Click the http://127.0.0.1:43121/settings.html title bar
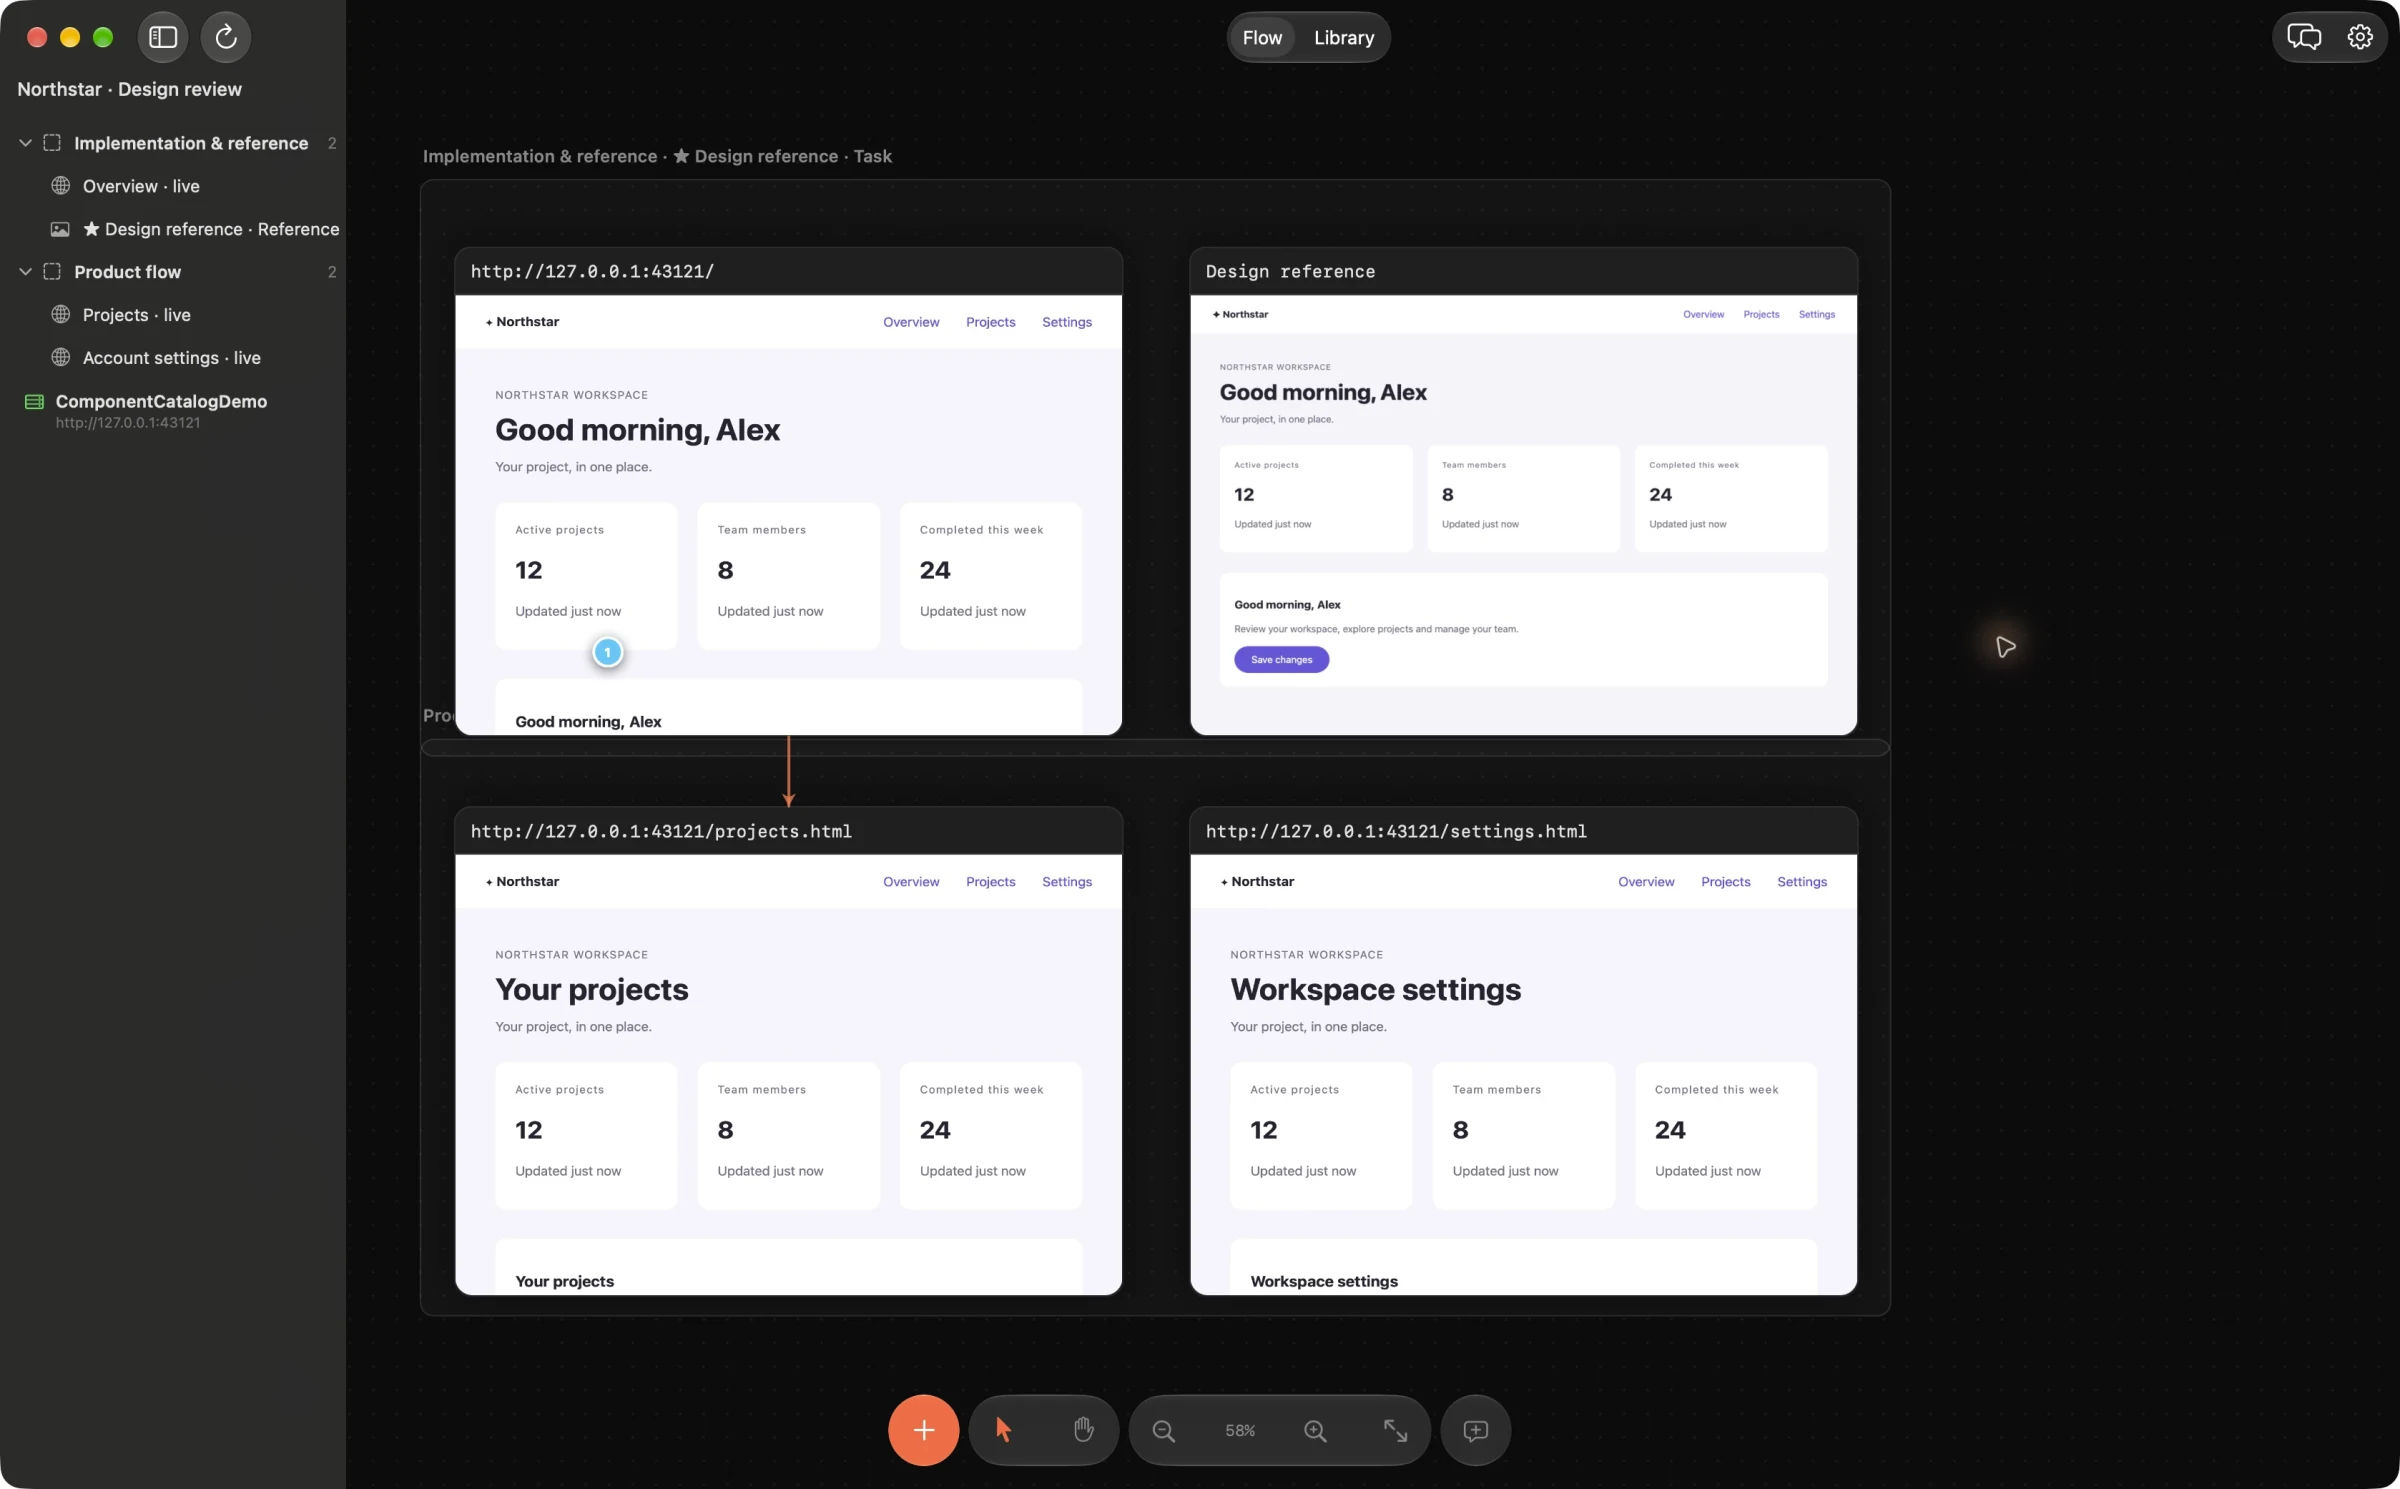 pos(1524,831)
